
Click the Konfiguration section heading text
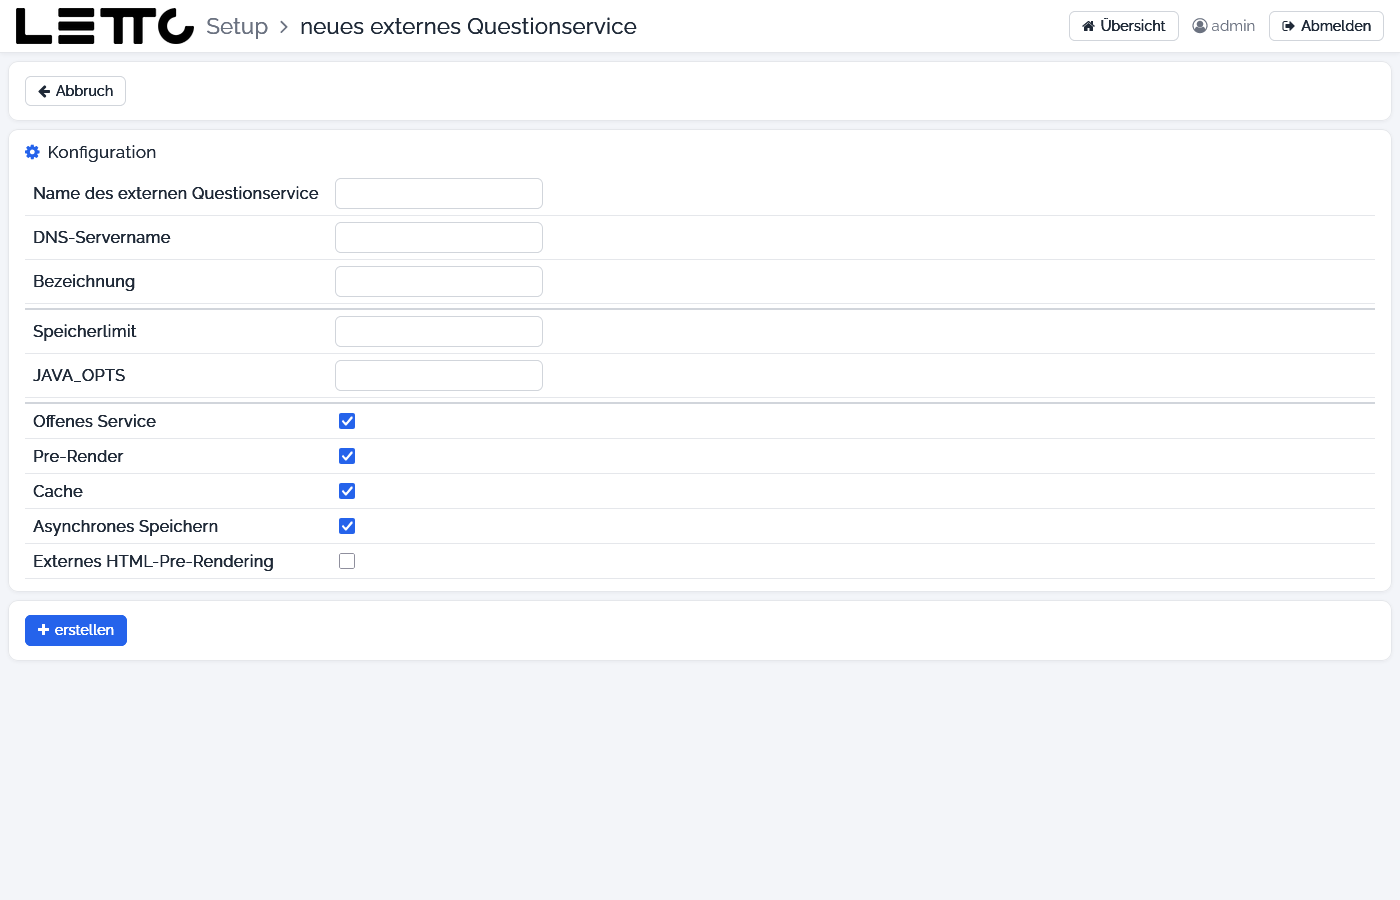(102, 152)
